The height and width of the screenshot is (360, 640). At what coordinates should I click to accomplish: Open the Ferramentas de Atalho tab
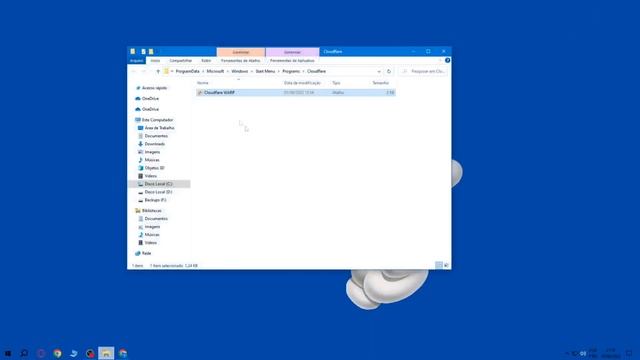pos(240,60)
